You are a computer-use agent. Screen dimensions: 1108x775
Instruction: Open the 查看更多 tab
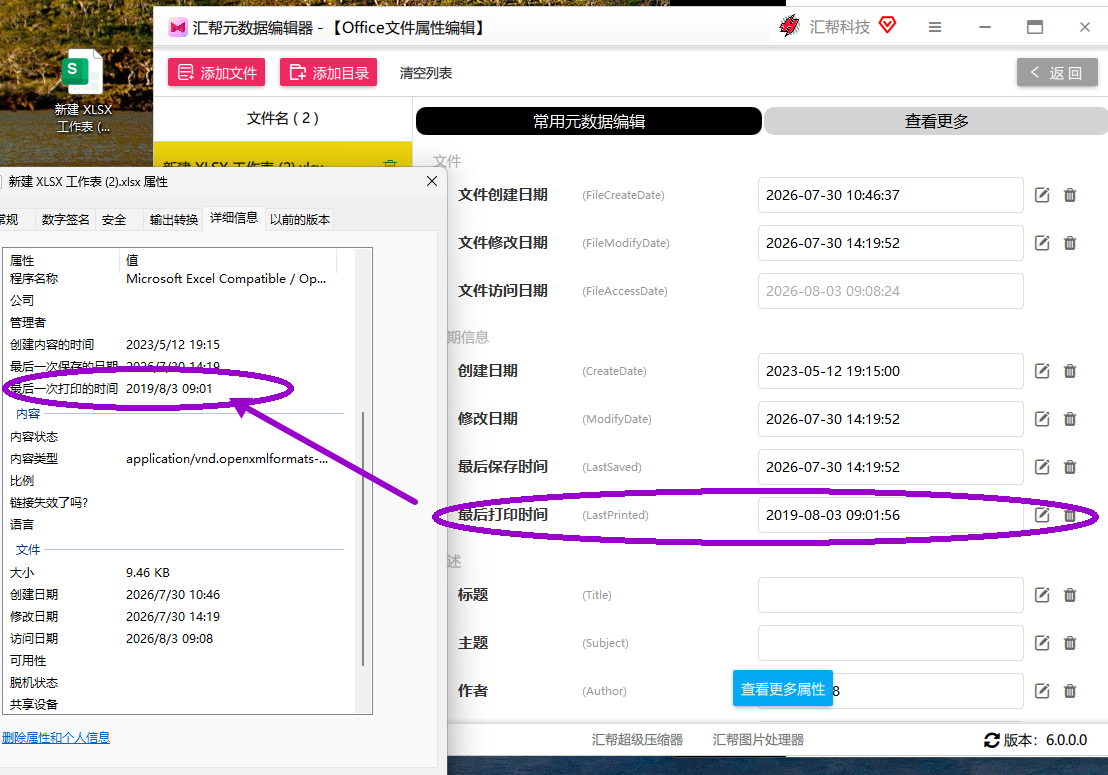[936, 122]
